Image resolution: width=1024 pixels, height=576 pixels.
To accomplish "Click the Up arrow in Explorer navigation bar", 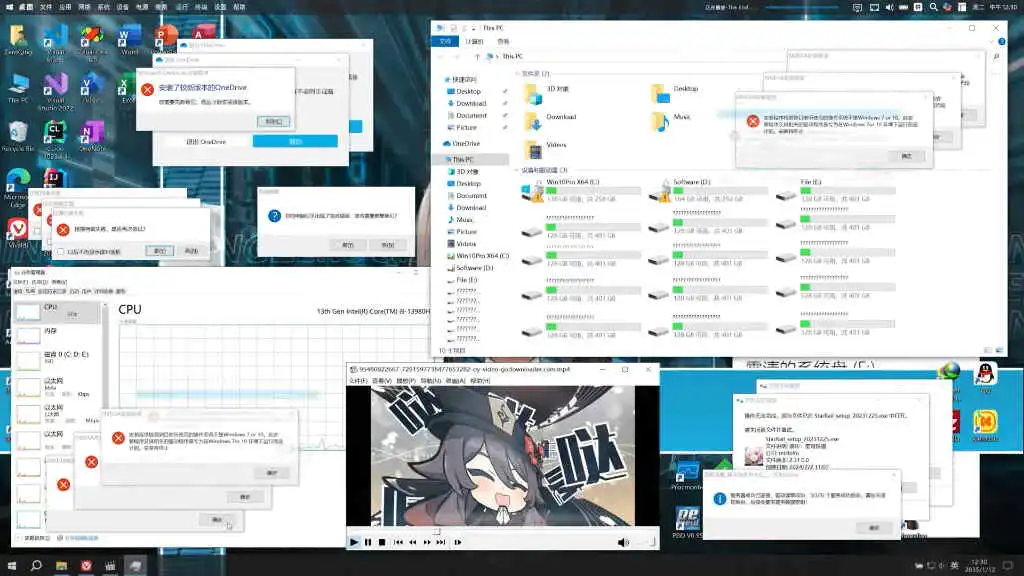I will tap(477, 57).
